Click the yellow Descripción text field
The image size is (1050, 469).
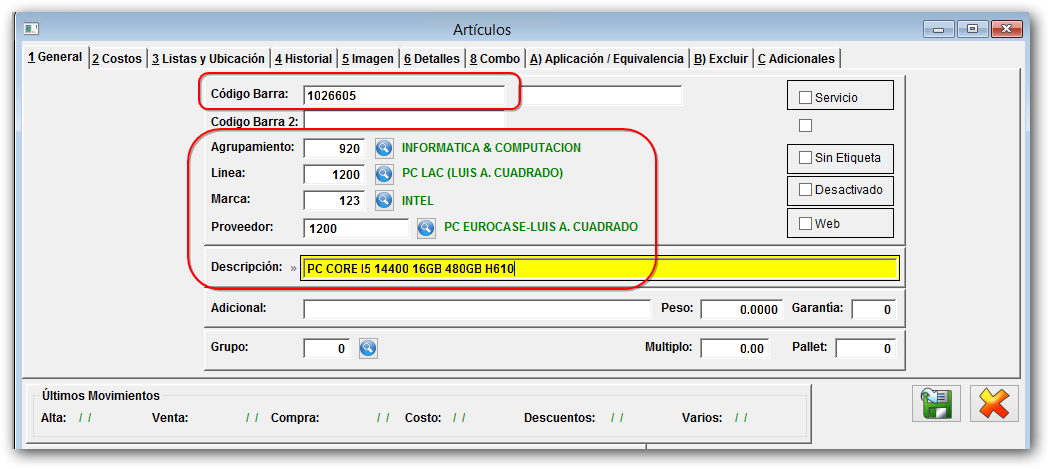click(600, 268)
